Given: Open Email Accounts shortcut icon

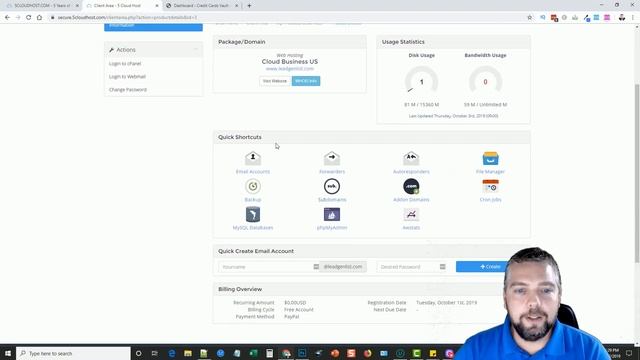Looking at the screenshot, I should pos(253,158).
